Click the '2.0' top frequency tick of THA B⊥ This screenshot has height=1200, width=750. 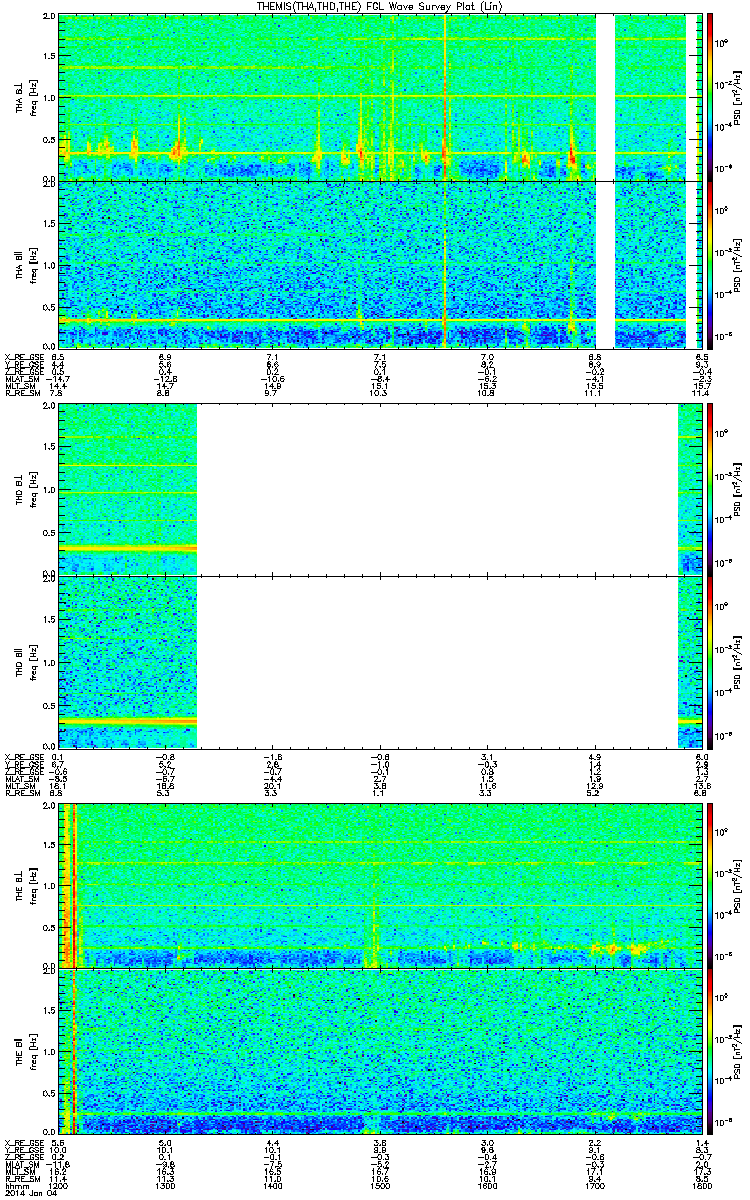(x=49, y=18)
